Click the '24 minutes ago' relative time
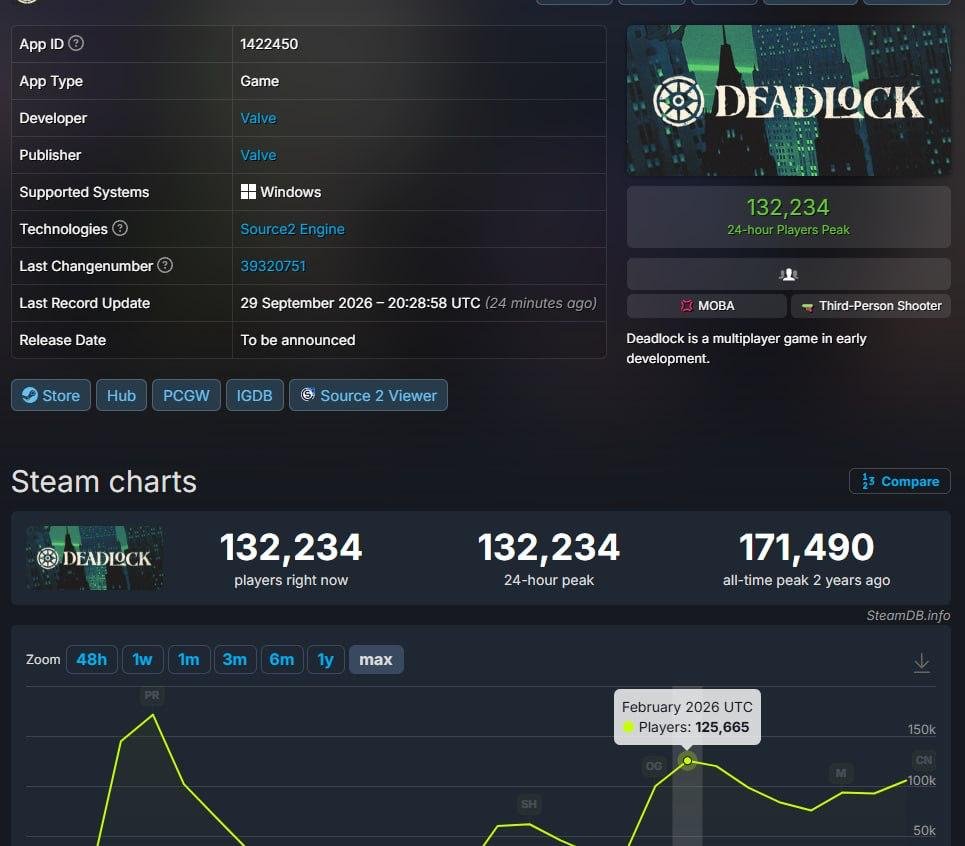This screenshot has width=965, height=846. pyautogui.click(x=541, y=303)
